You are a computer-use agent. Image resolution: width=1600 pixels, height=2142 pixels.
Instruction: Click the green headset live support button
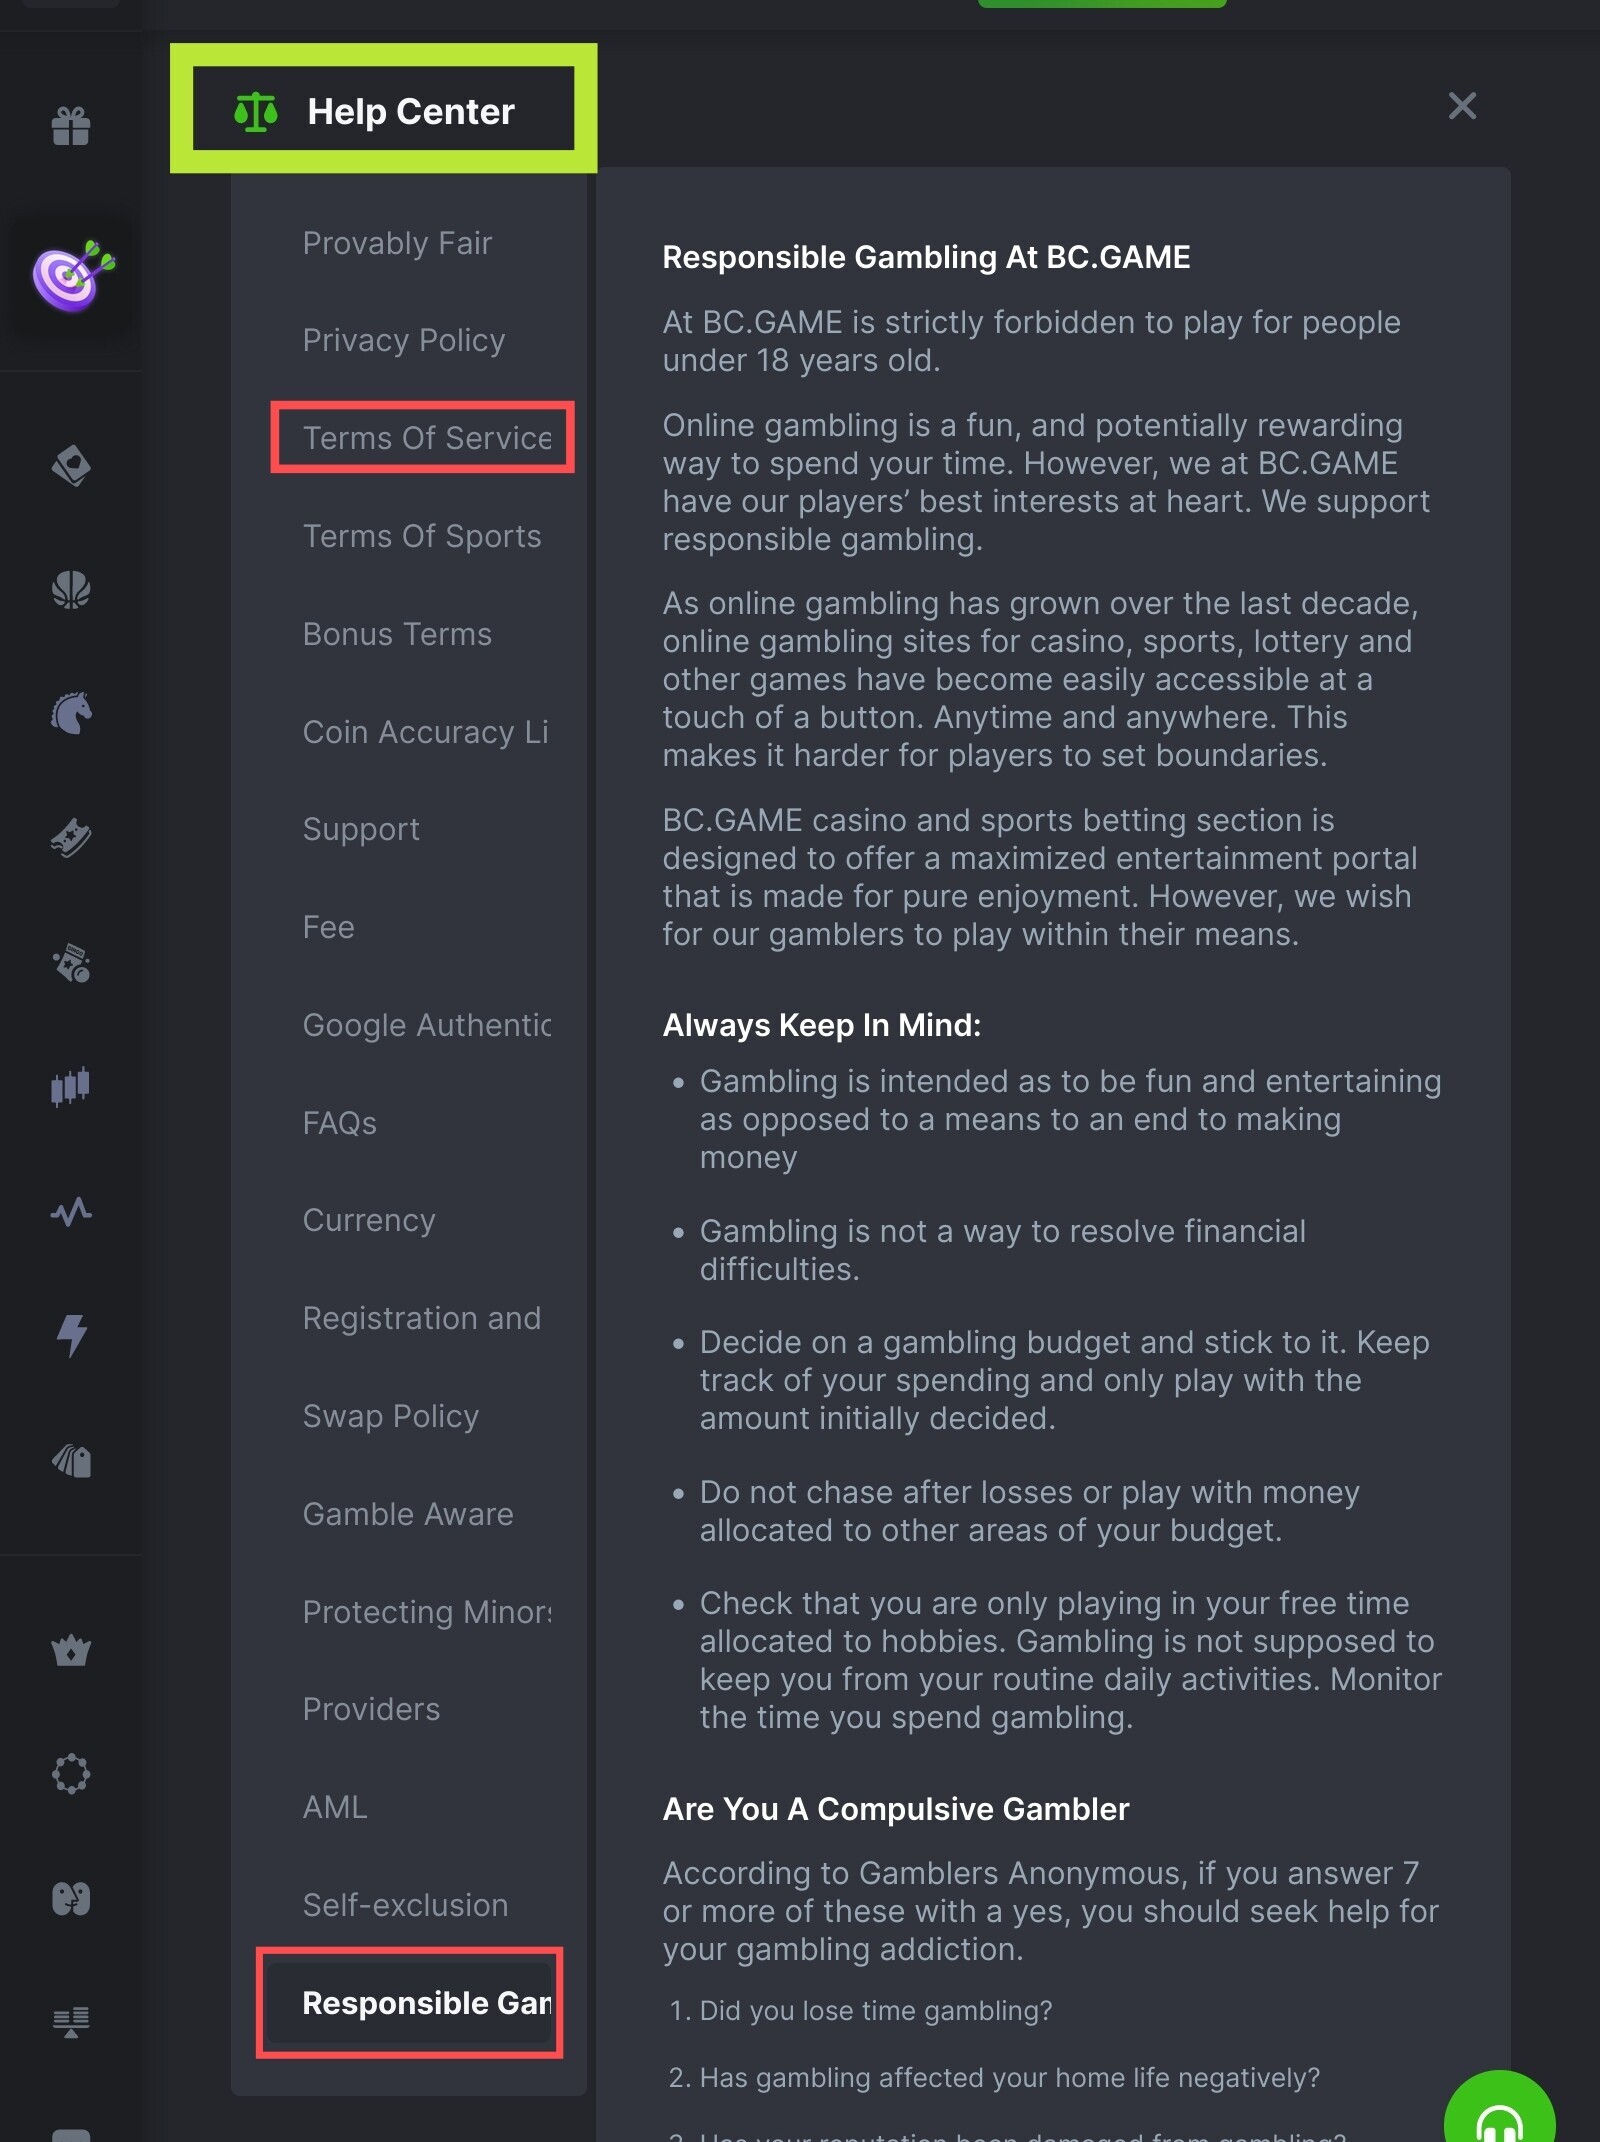click(1500, 2110)
